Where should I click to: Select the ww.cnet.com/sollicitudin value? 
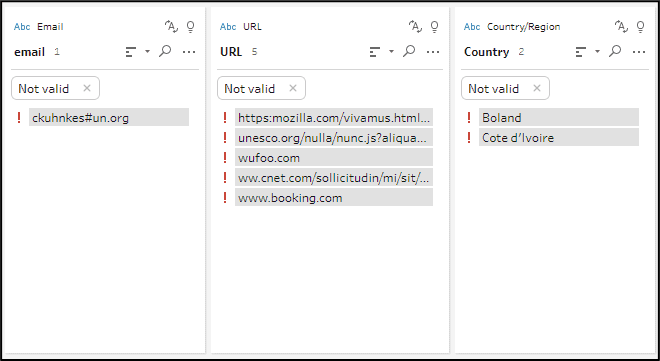point(334,178)
